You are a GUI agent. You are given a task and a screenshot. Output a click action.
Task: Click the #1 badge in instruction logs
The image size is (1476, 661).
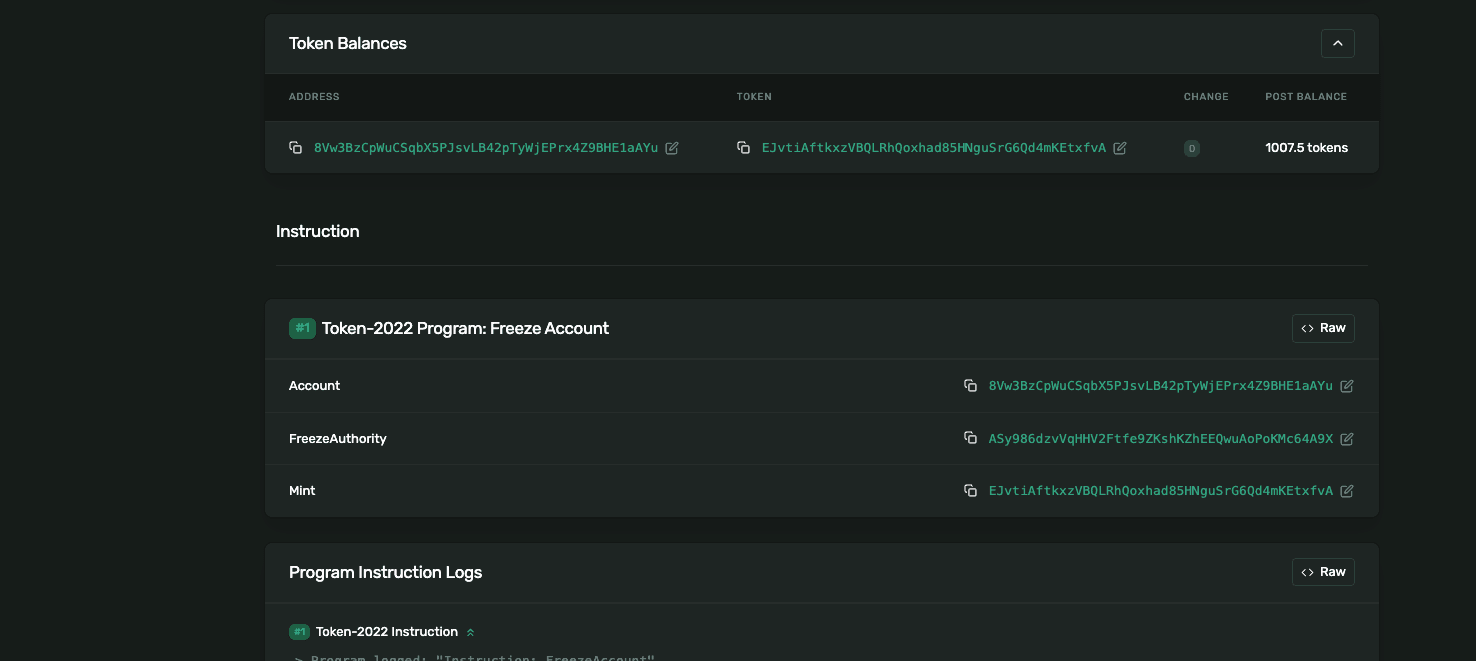click(x=299, y=632)
